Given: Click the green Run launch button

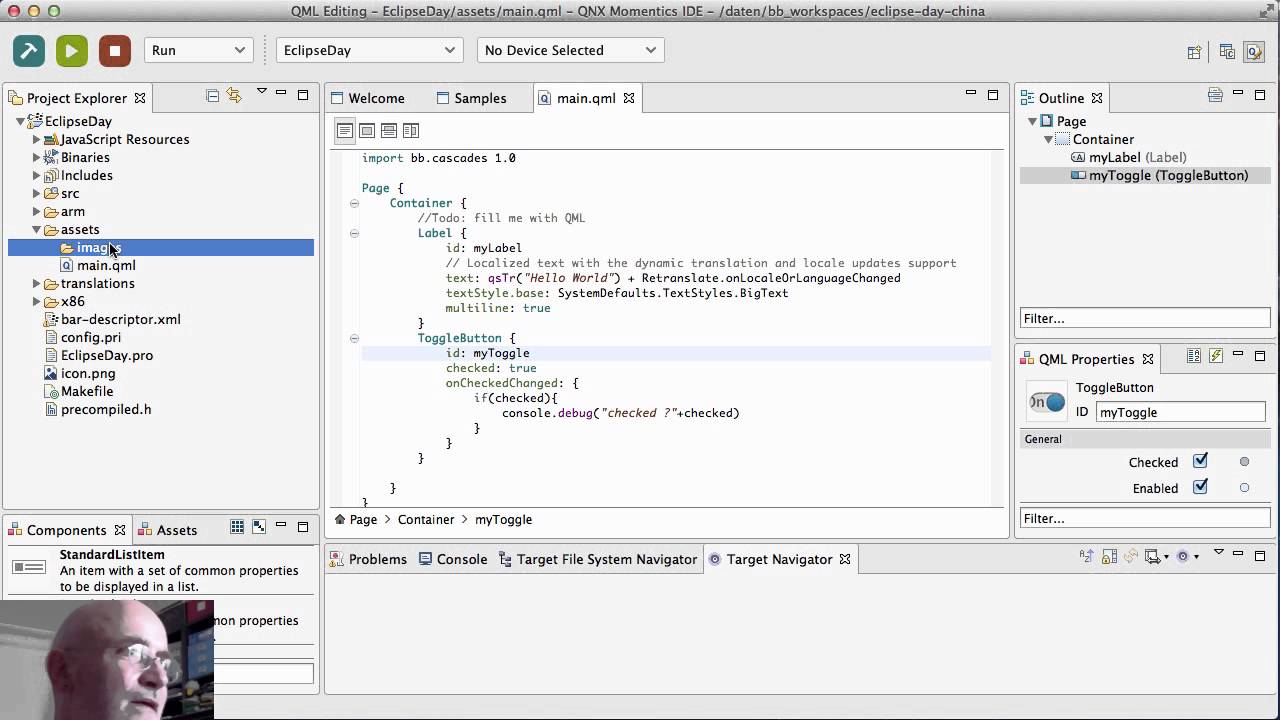Looking at the screenshot, I should pyautogui.click(x=72, y=50).
